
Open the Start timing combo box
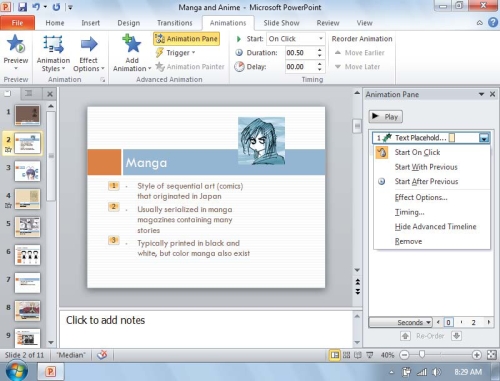pos(296,39)
